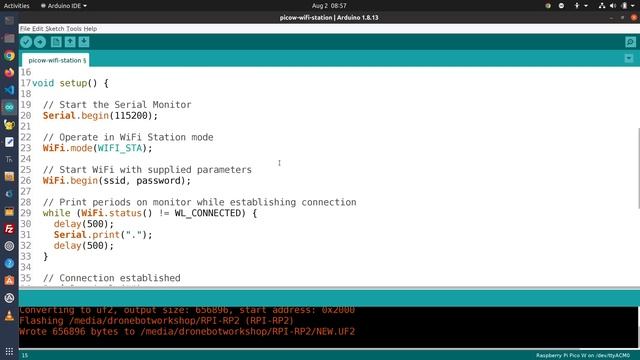Click the comment '// Print periods on monitor'
Viewport: 640px width, 360px height.
[199, 202]
